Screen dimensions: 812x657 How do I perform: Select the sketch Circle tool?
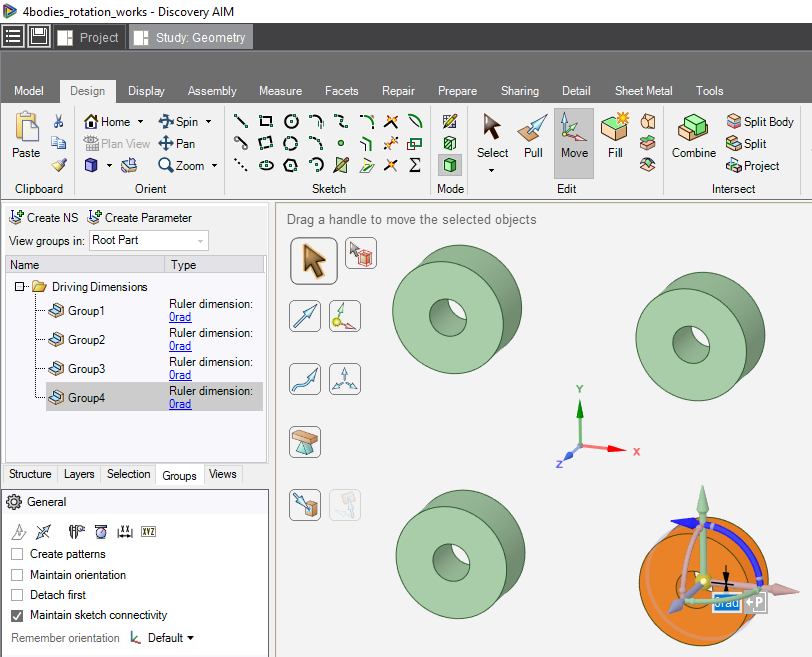pos(291,121)
